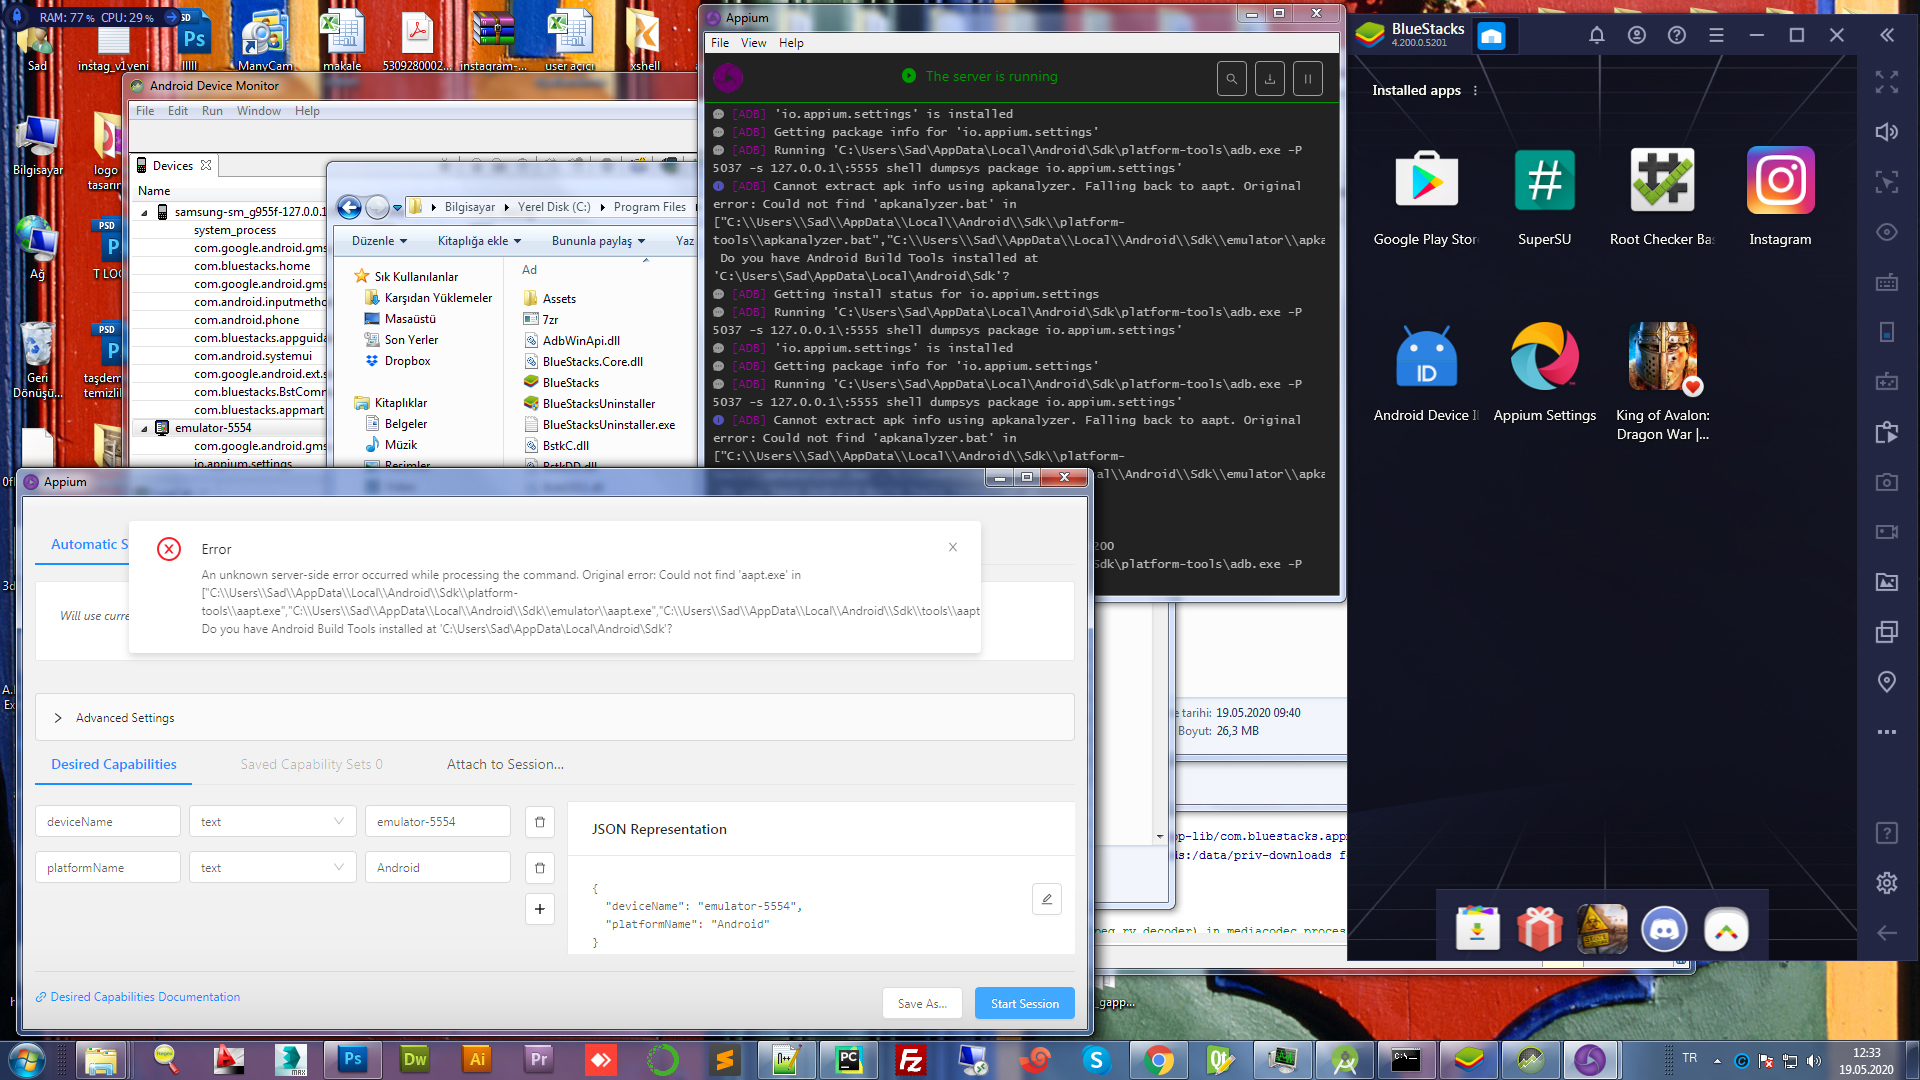Open BlueStacks location tool in sidebar
Screen dimensions: 1920x1080
(1886, 681)
